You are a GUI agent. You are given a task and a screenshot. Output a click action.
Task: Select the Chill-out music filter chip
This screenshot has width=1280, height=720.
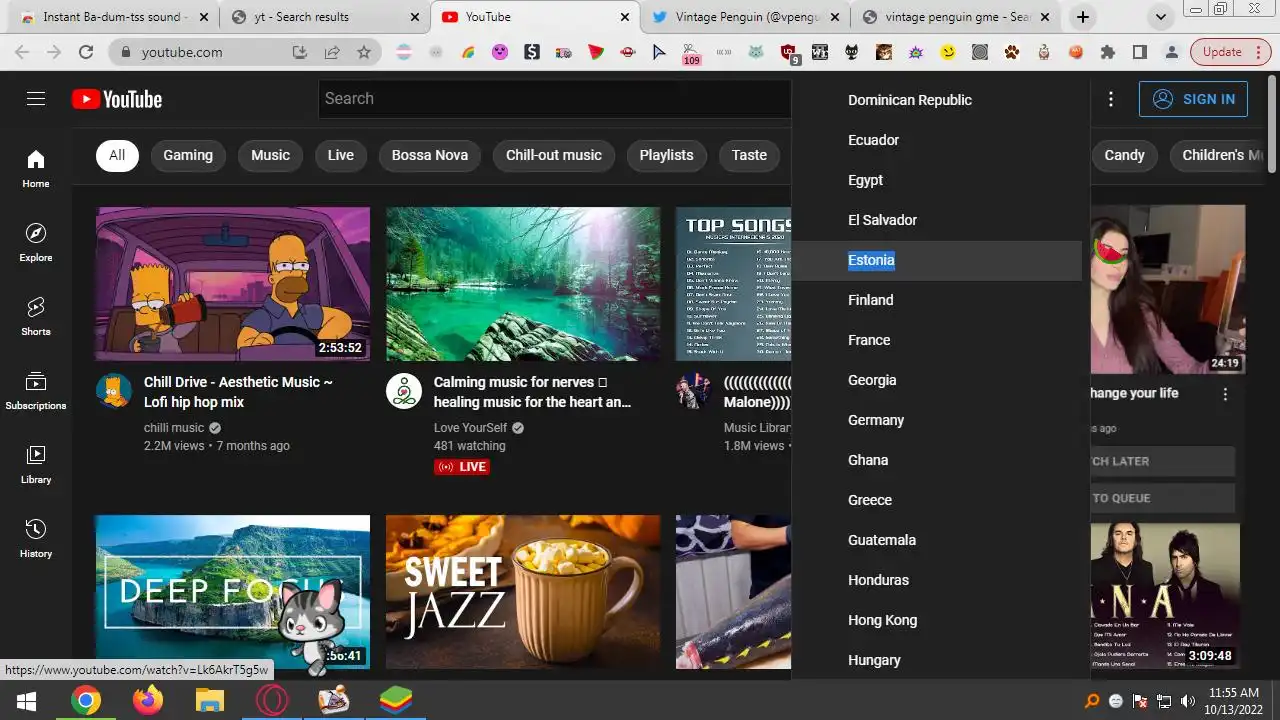pos(554,155)
